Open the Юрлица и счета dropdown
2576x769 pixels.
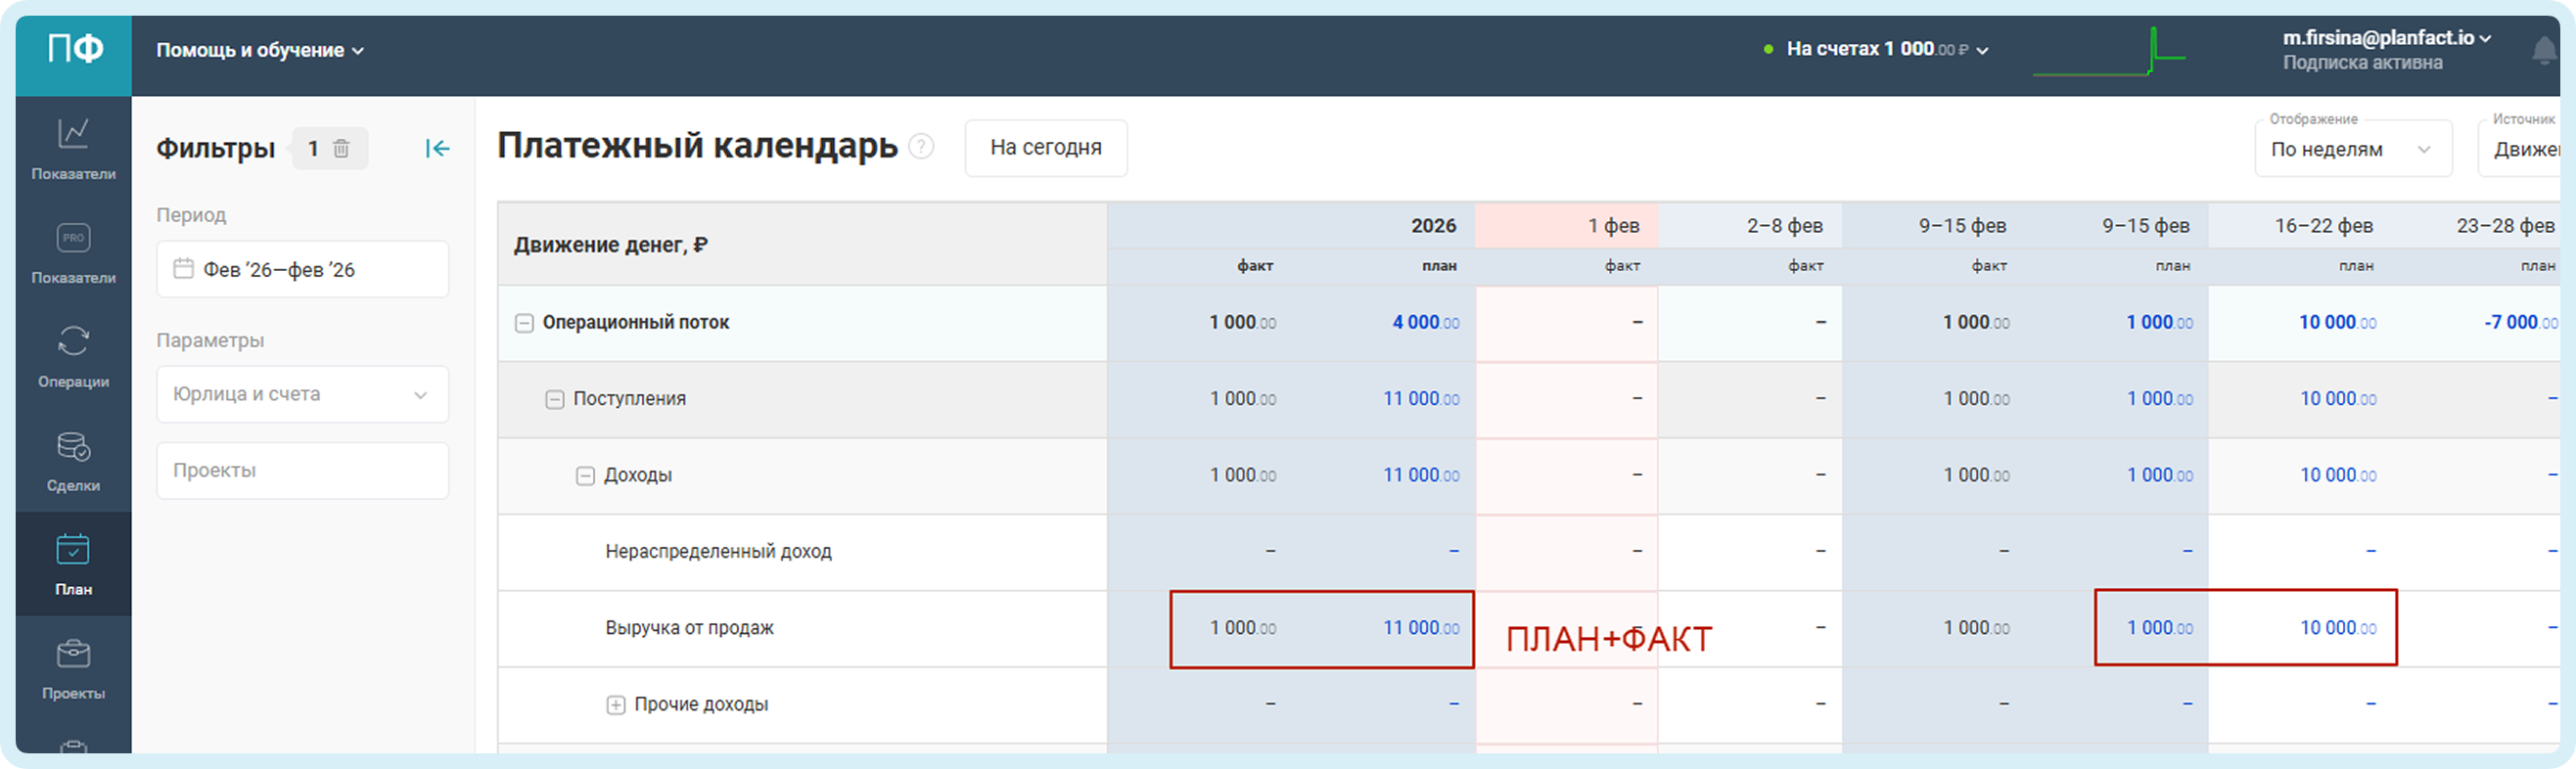click(x=302, y=395)
